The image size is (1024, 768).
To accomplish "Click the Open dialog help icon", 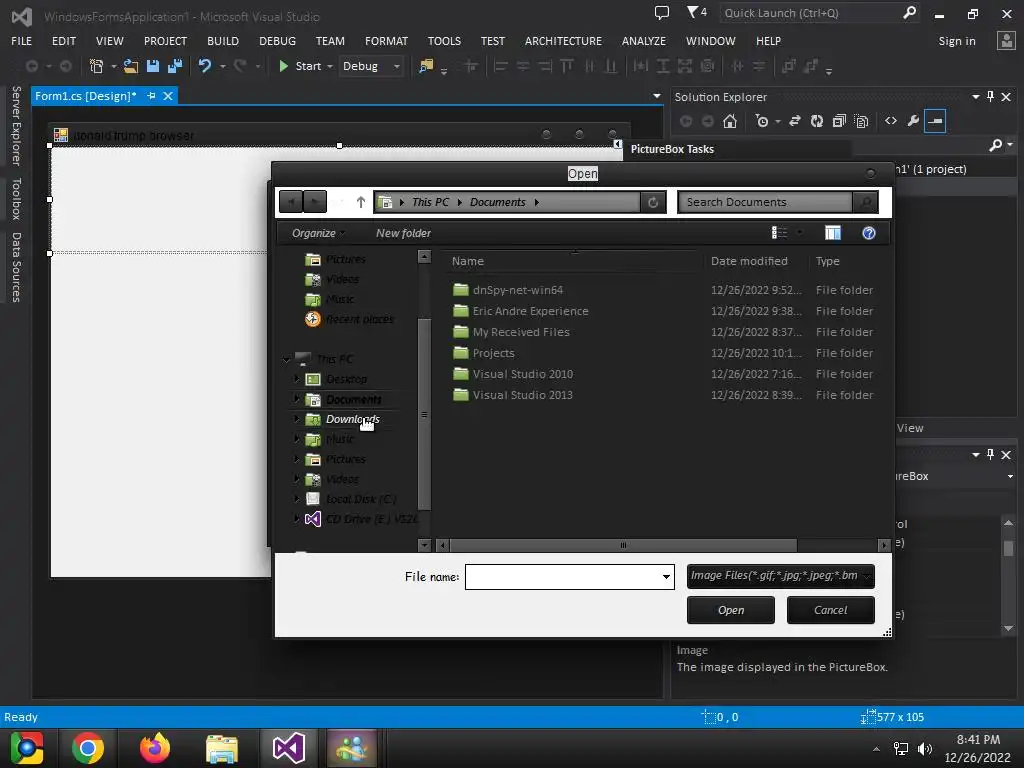I will (869, 233).
